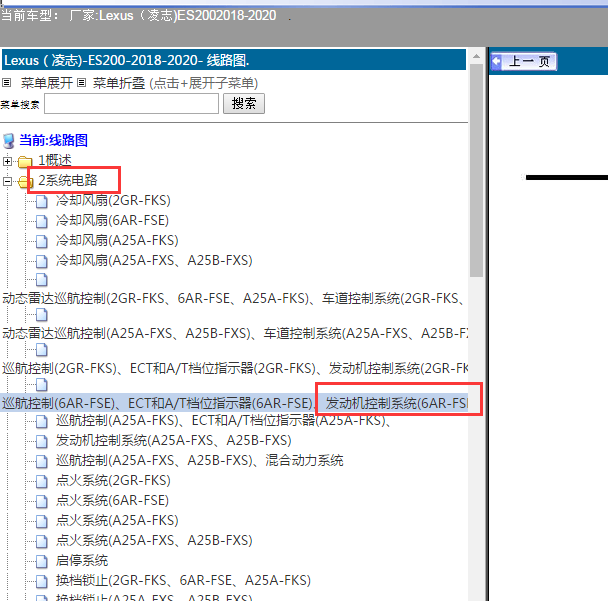Open 巡航控制(A25A-FKS)、ECT和A/T档位指示器 entry

point(224,420)
